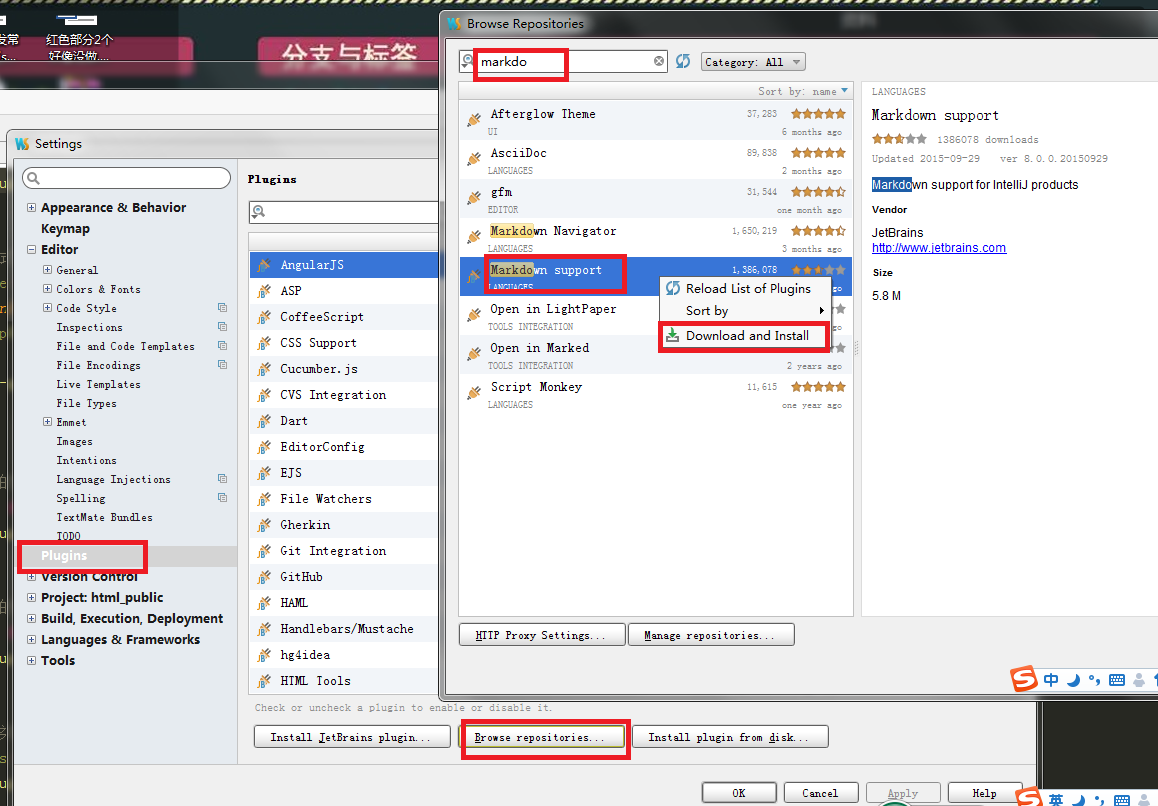Screen dimensions: 1158x806
Task: Clear the markdo search with the X icon
Action: [658, 61]
